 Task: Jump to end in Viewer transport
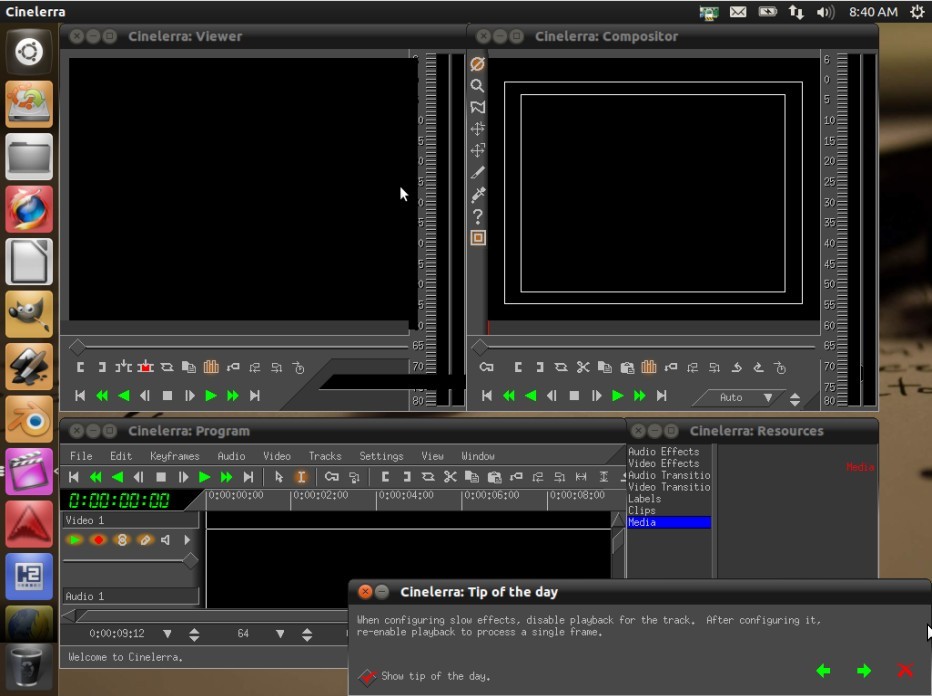pos(254,396)
